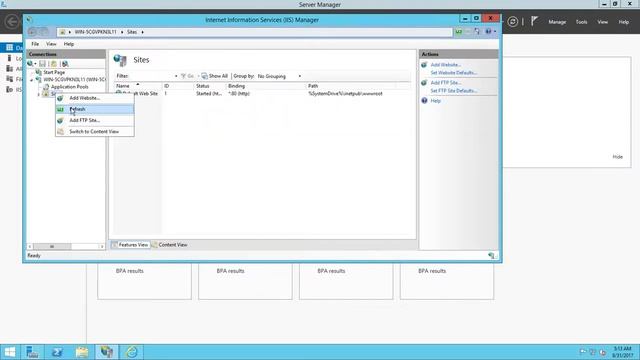Click the stop icon beside address bar
The image size is (640, 360).
(468, 32)
